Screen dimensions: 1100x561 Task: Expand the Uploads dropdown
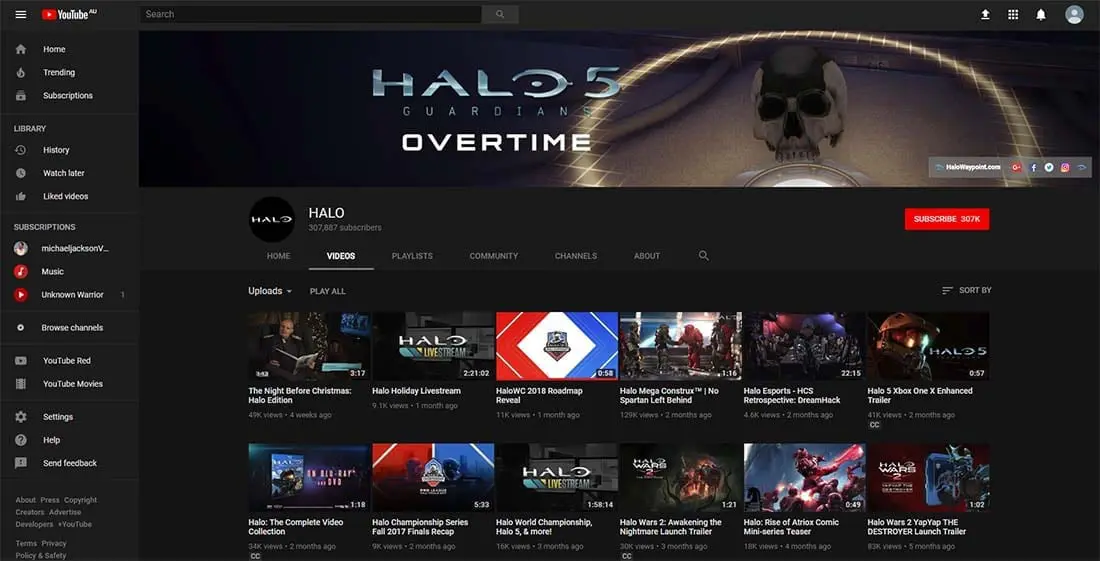point(270,291)
